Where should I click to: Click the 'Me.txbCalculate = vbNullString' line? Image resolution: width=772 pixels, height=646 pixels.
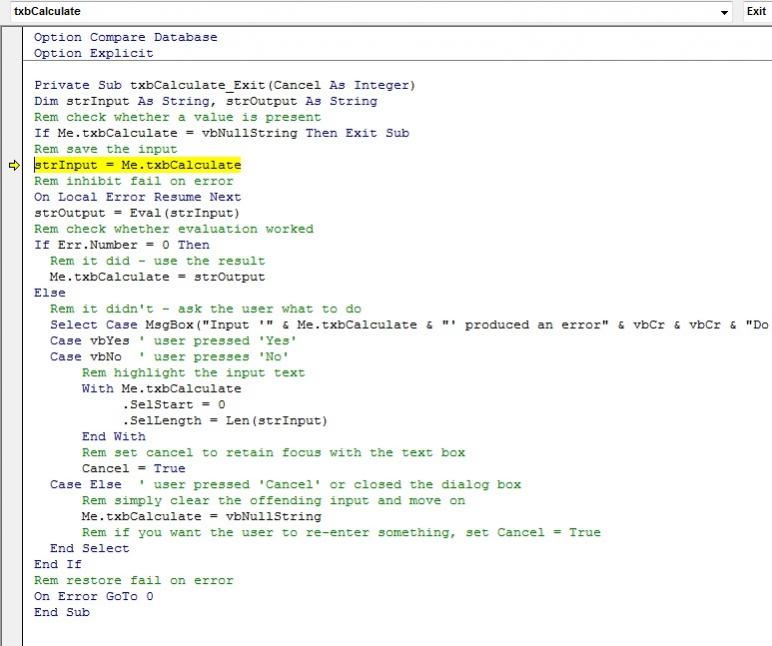tap(201, 517)
